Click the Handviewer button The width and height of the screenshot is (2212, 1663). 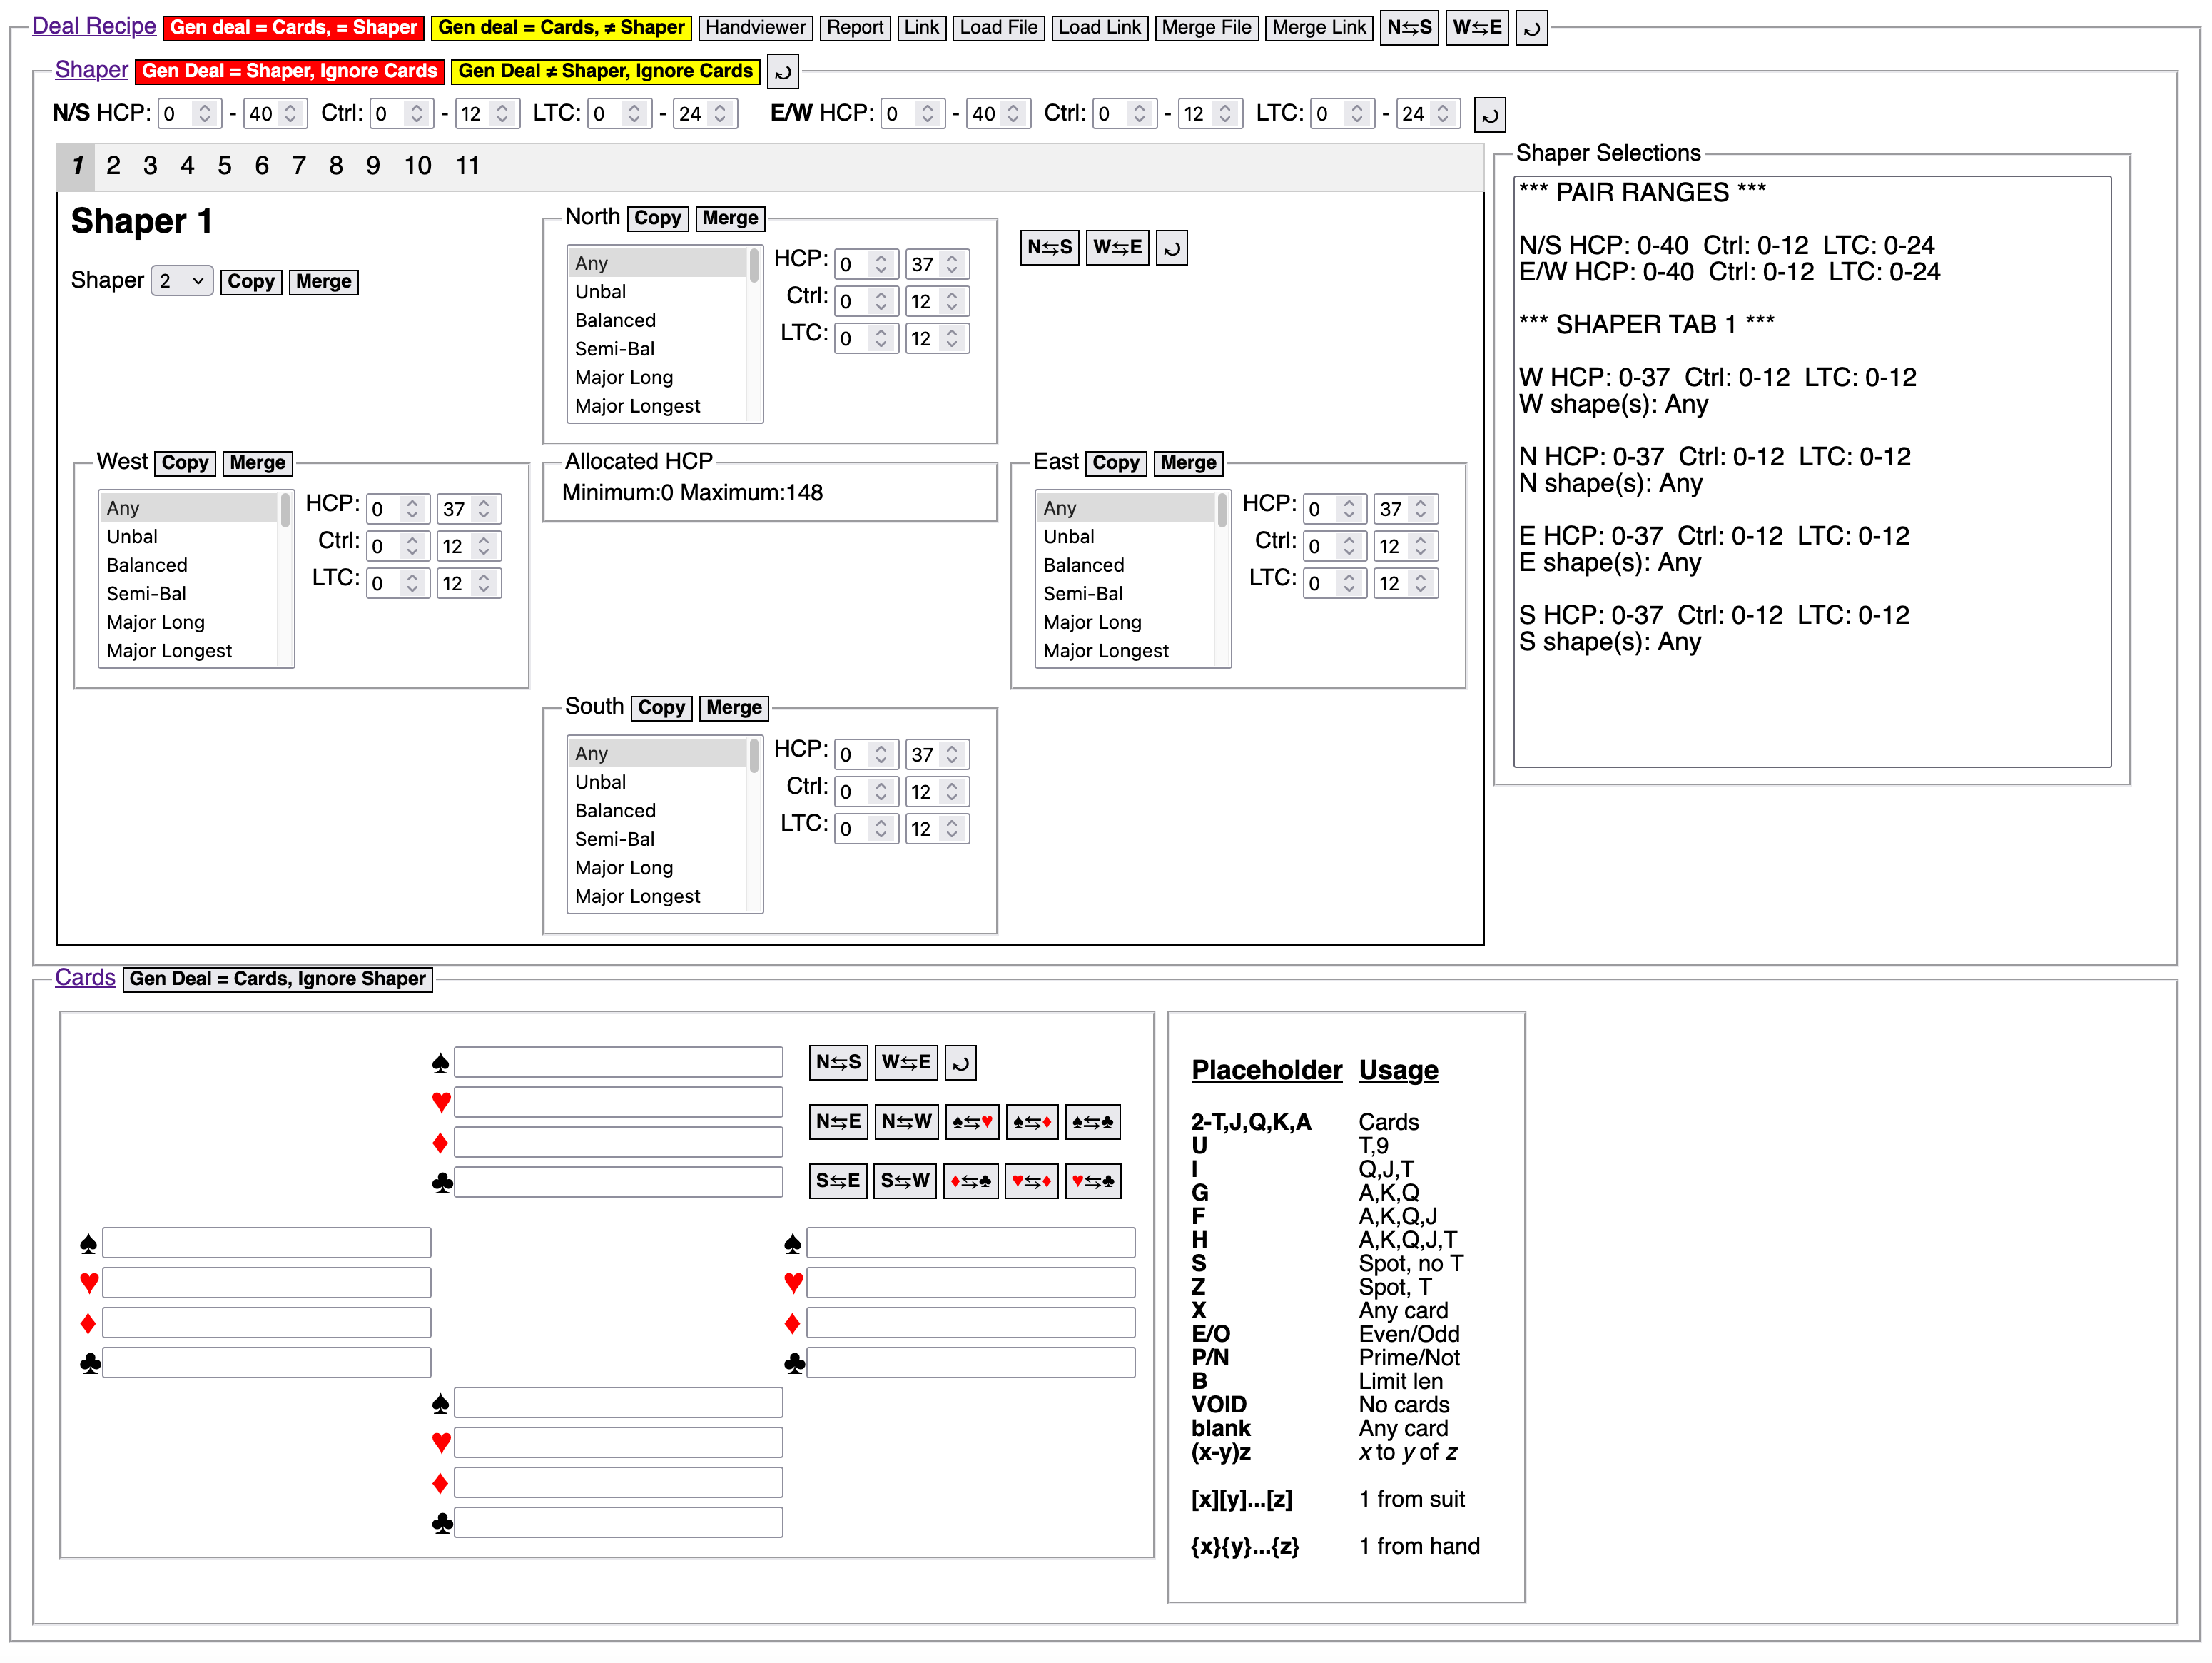tap(755, 28)
